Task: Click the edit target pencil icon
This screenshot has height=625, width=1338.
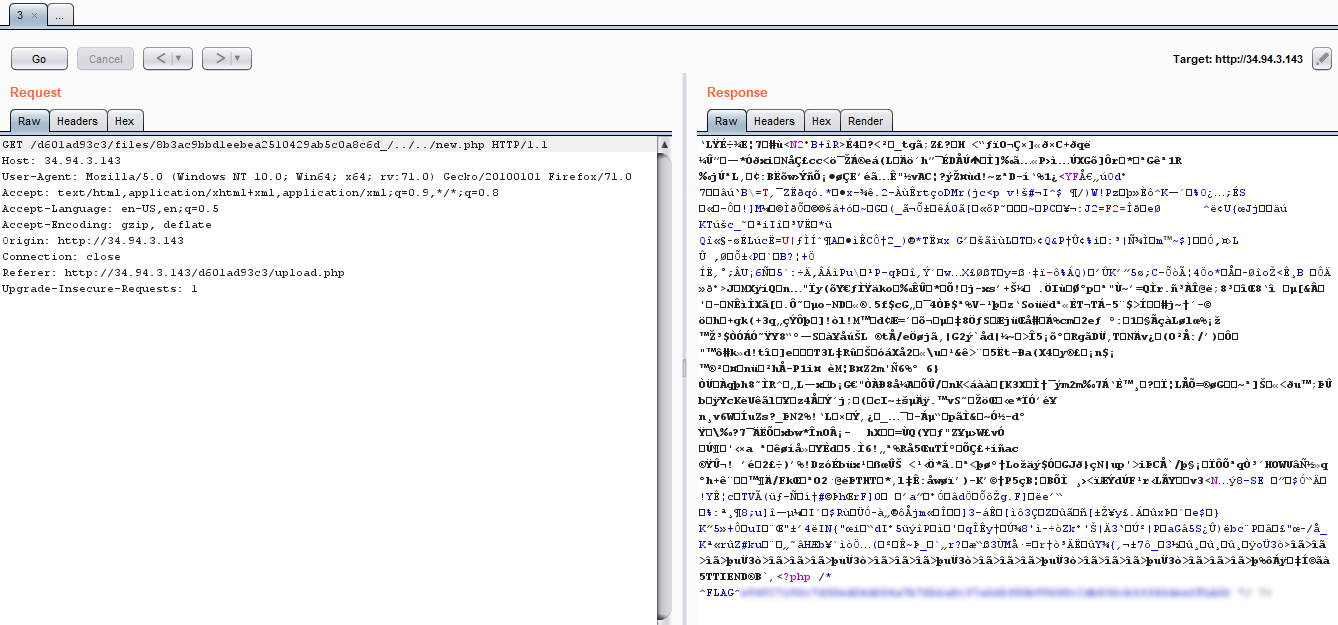Action: [x=1322, y=59]
